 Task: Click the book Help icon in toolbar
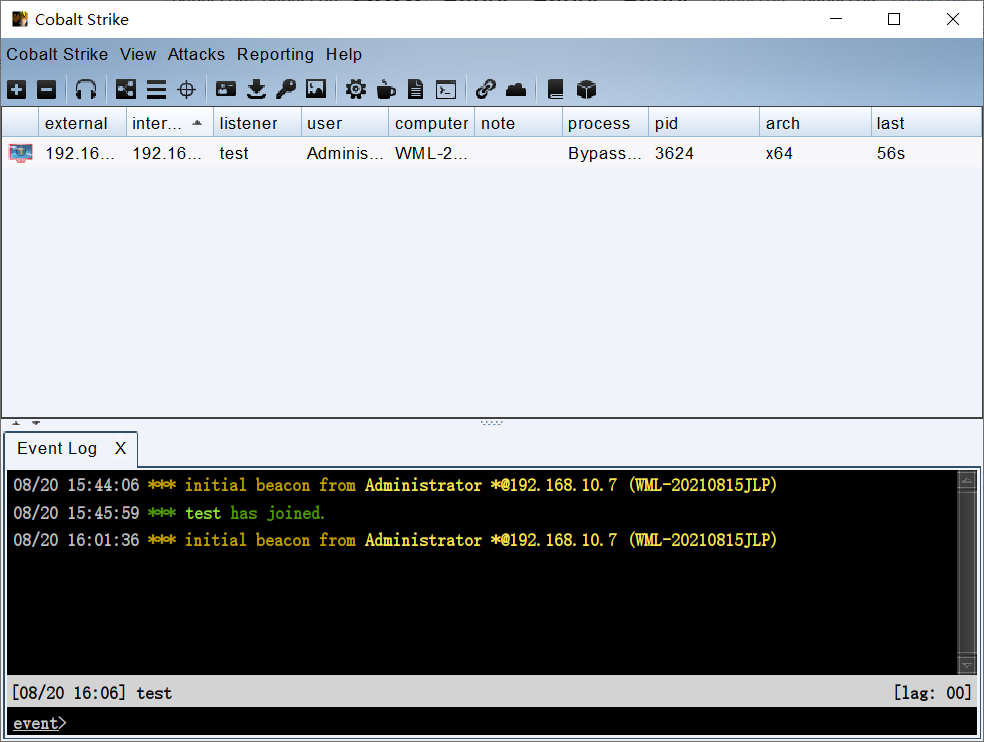coord(555,90)
